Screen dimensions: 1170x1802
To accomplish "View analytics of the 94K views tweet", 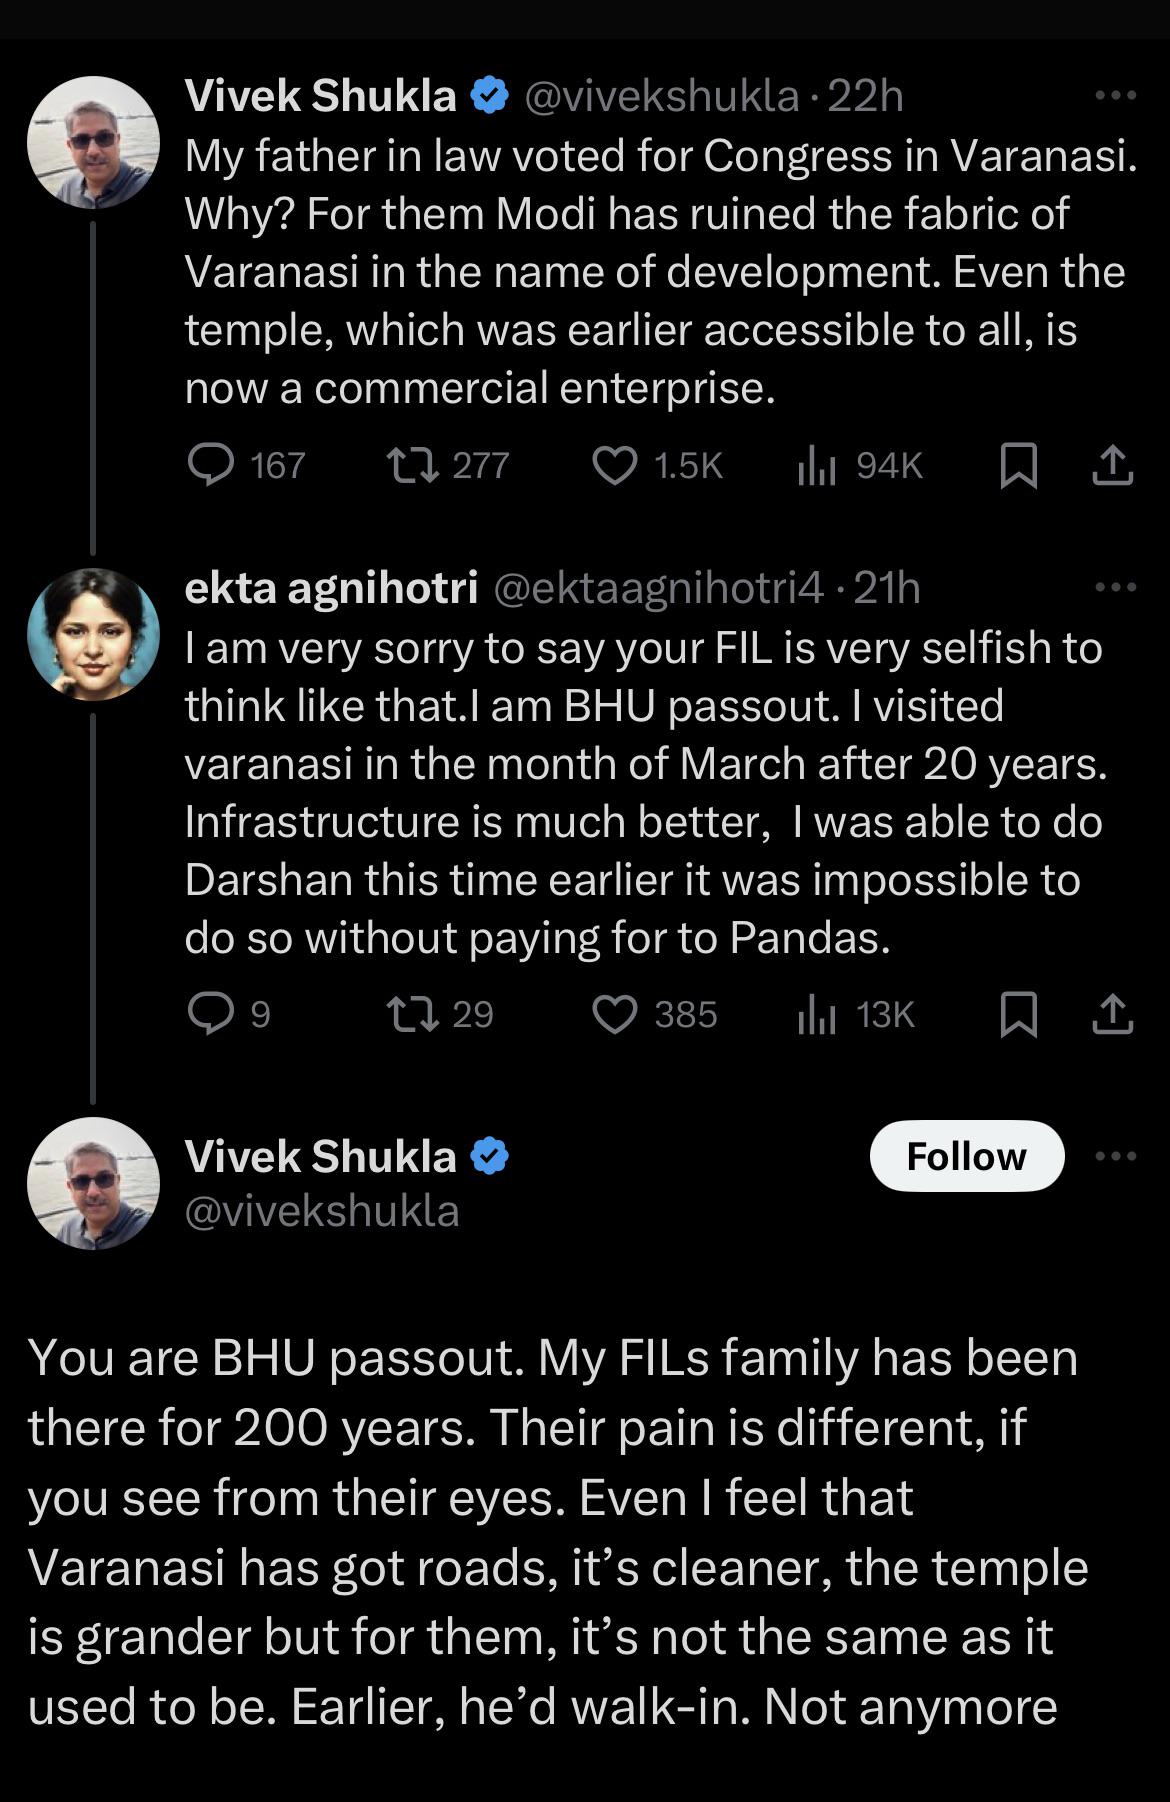I will tap(816, 465).
